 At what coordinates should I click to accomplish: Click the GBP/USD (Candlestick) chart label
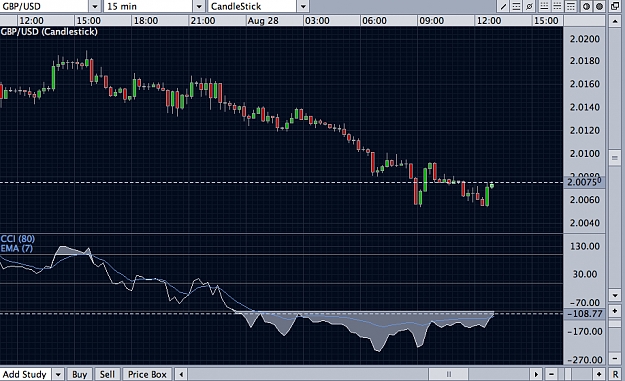(49, 31)
